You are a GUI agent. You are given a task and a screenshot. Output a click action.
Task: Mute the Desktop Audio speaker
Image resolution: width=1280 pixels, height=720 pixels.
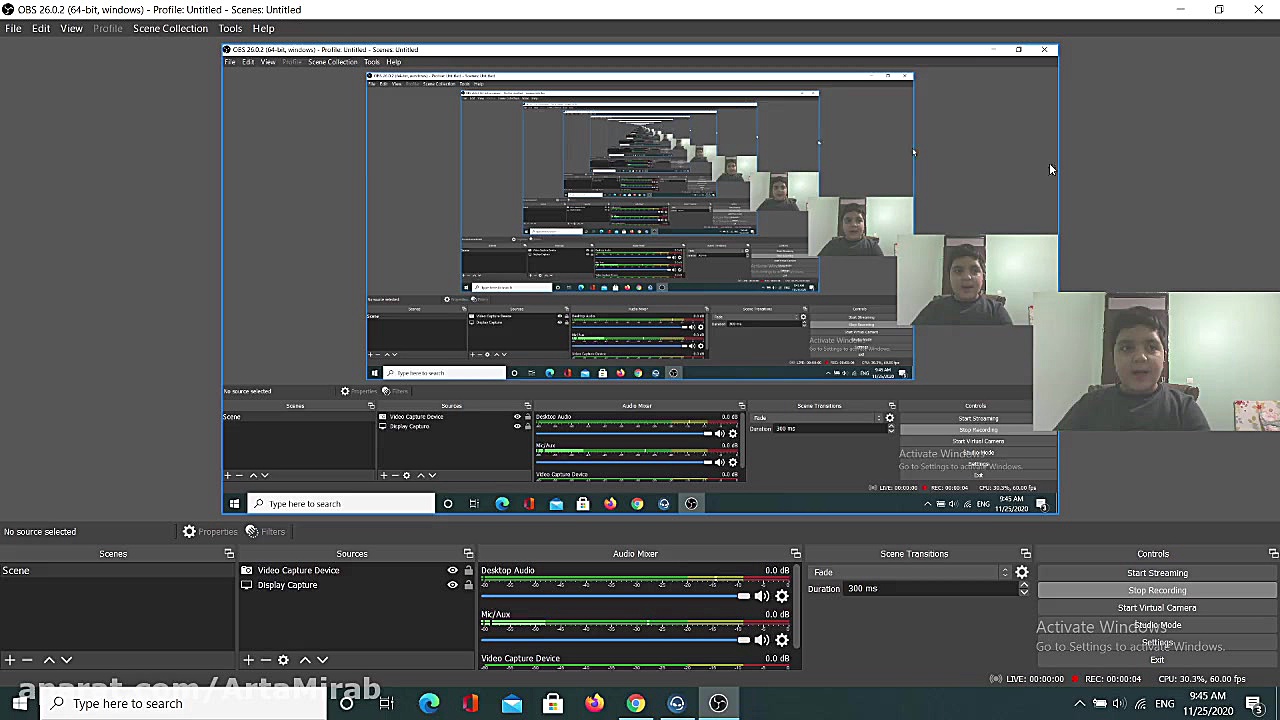coord(761,596)
